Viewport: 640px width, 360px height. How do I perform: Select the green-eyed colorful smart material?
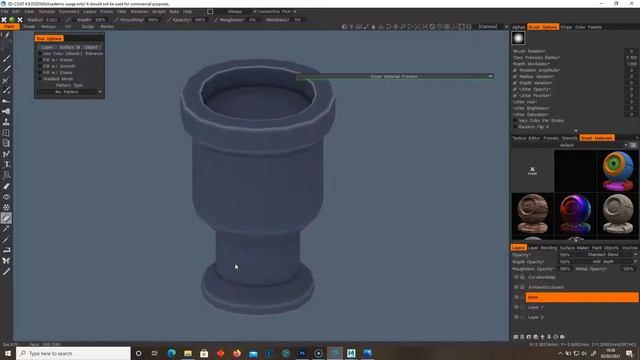[618, 171]
